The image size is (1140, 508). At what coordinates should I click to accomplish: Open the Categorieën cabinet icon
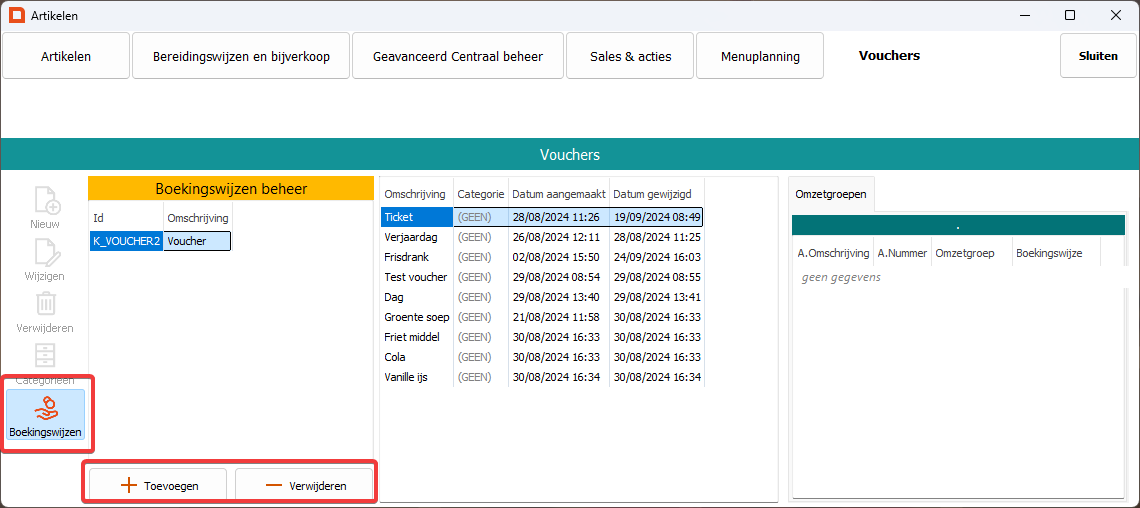pos(45,356)
